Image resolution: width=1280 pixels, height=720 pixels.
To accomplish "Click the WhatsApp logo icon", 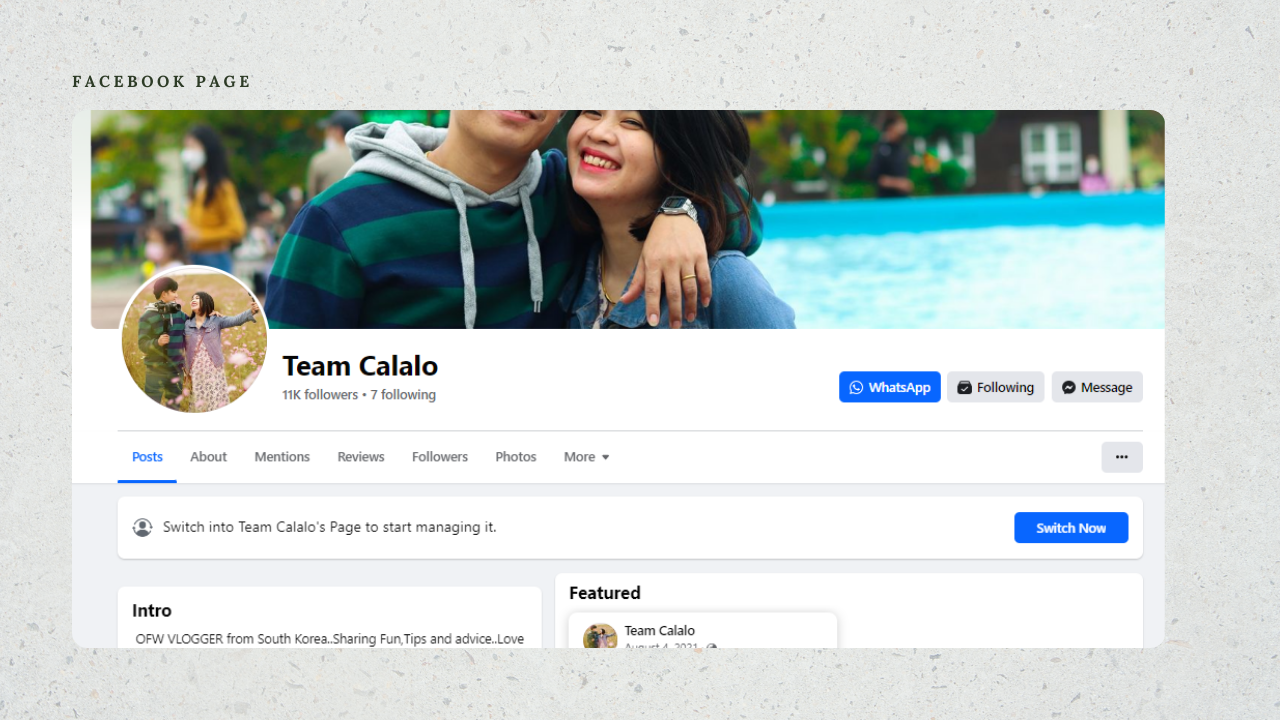I will coord(856,387).
